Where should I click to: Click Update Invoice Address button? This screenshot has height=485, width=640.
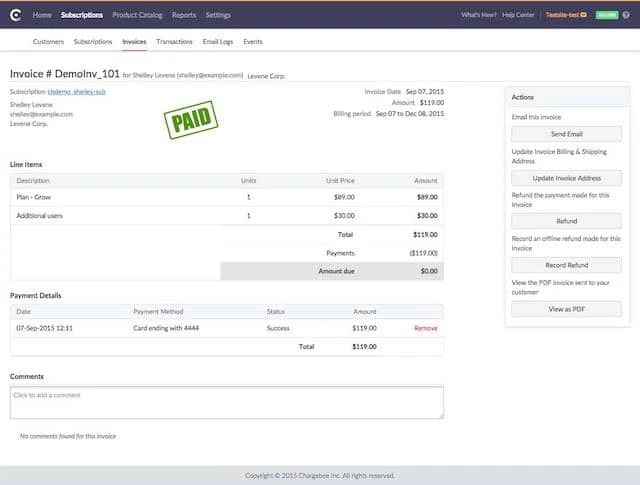click(567, 178)
